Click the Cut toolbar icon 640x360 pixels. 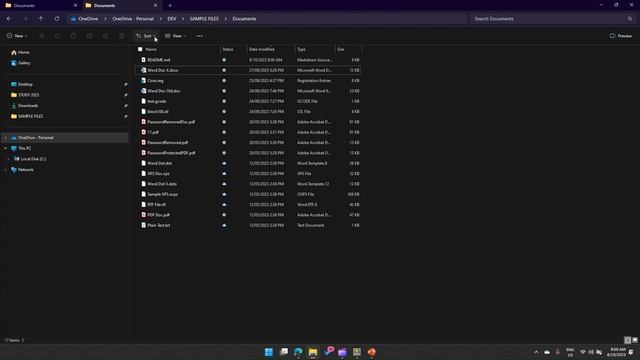click(x=41, y=36)
